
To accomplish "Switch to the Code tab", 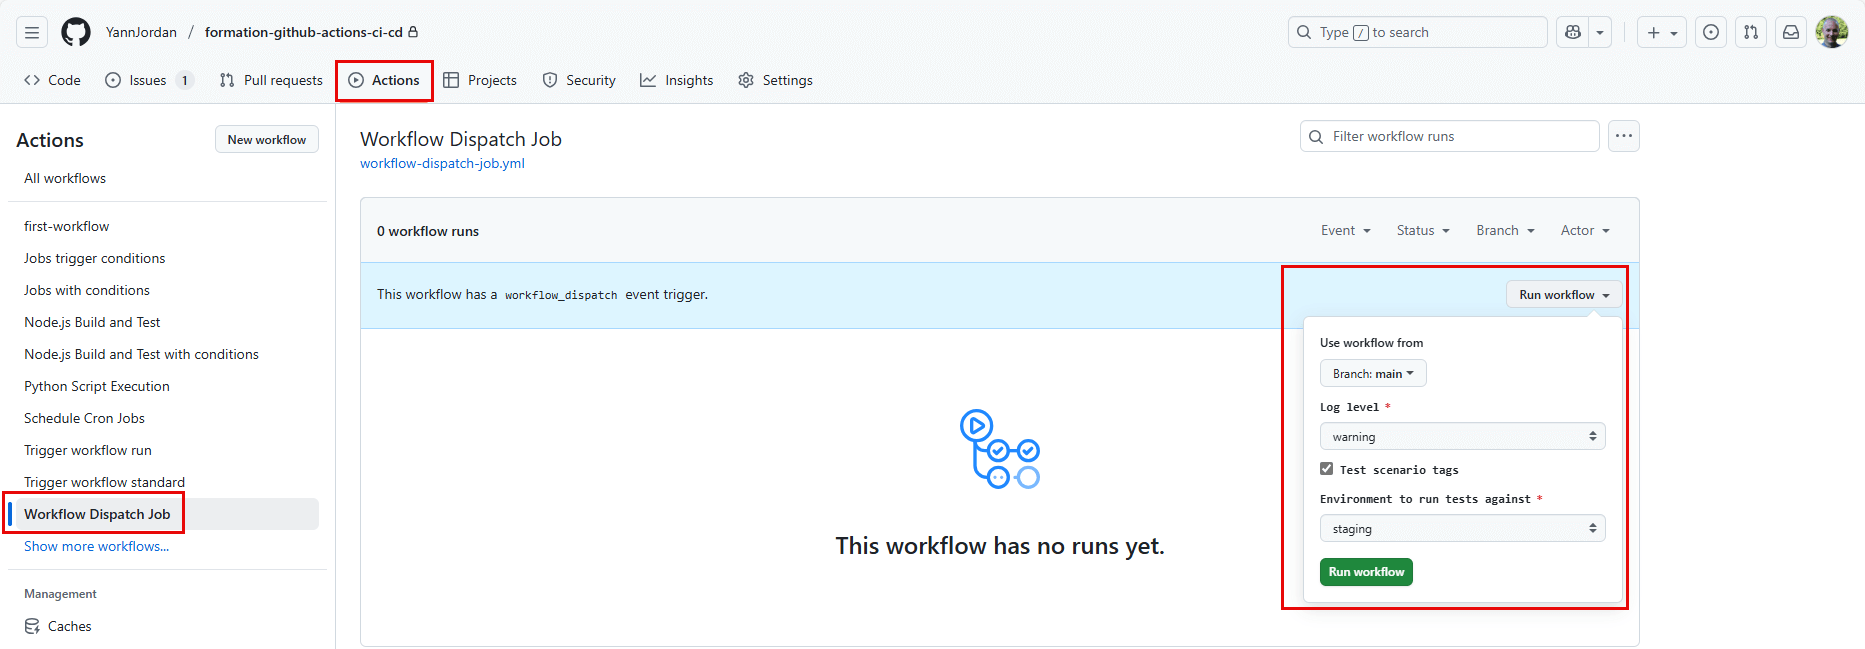I will tap(52, 80).
